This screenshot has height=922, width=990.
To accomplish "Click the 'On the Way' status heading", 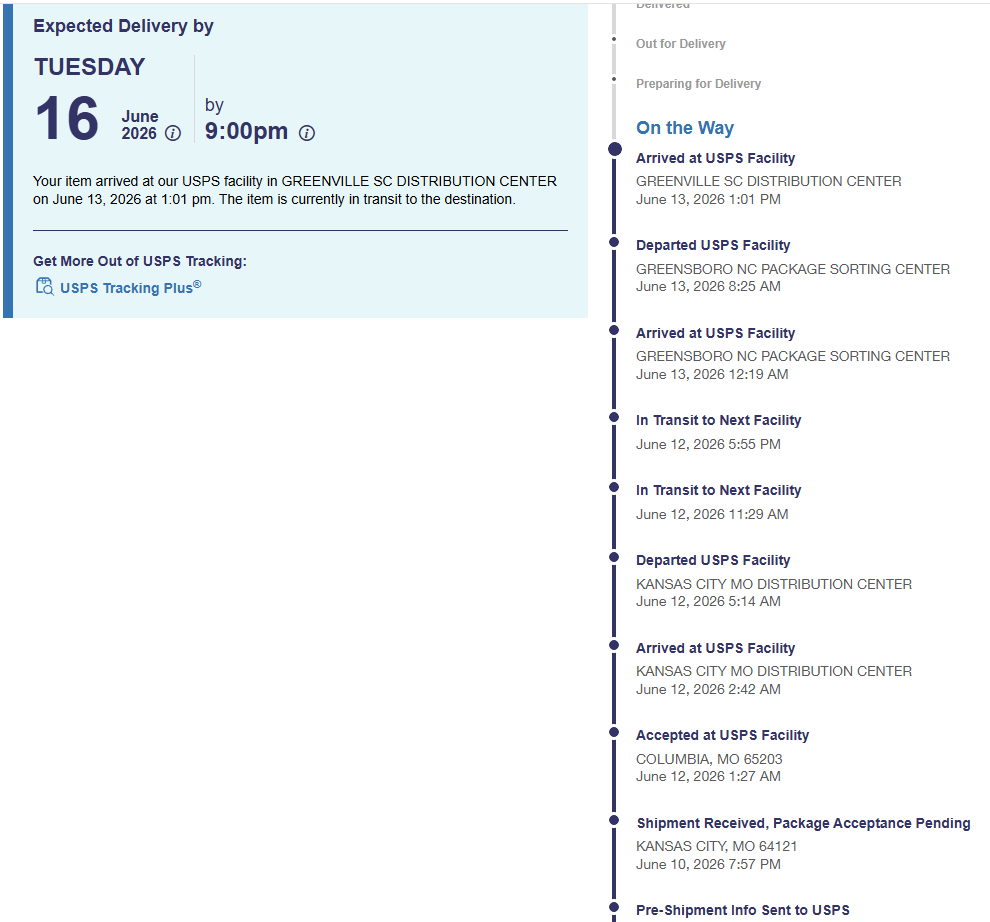I will 685,128.
